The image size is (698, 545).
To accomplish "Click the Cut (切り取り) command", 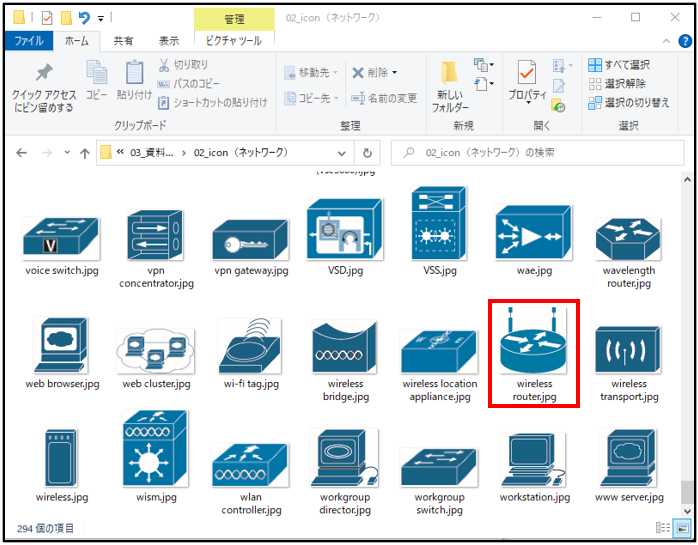I will tap(183, 65).
